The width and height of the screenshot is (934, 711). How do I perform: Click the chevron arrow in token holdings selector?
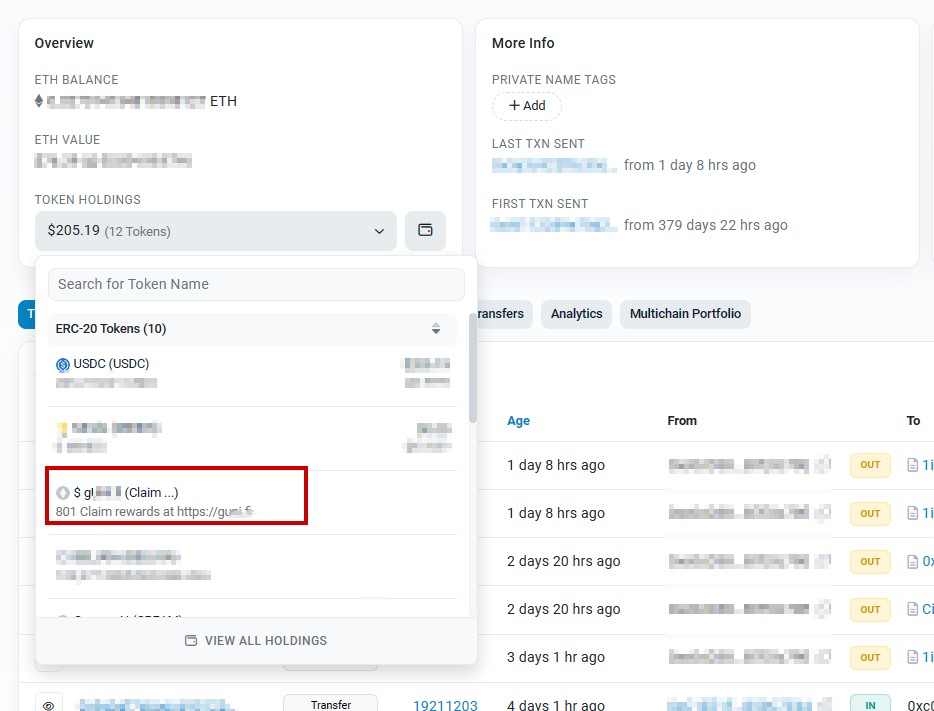pyautogui.click(x=379, y=231)
